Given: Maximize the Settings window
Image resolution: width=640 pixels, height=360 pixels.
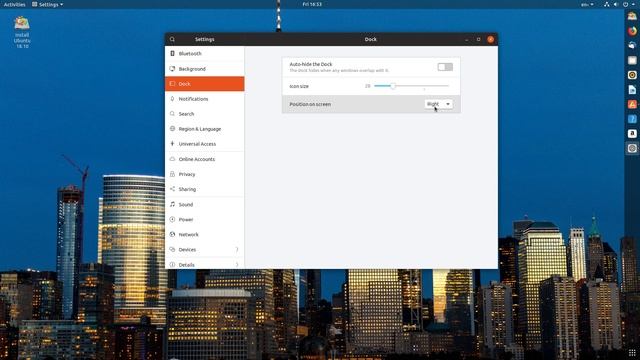Looking at the screenshot, I should coord(478,40).
